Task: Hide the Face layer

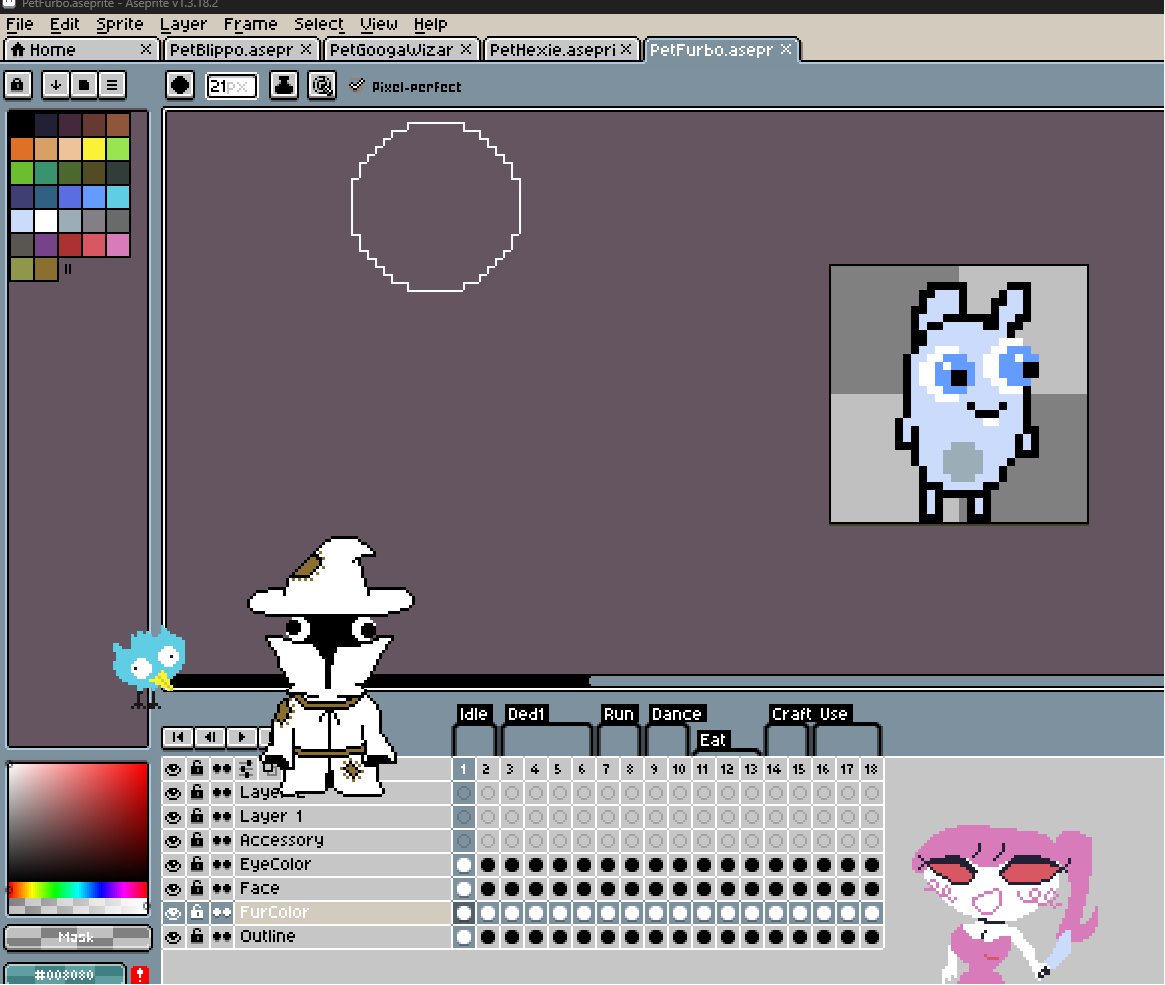Action: [x=173, y=888]
